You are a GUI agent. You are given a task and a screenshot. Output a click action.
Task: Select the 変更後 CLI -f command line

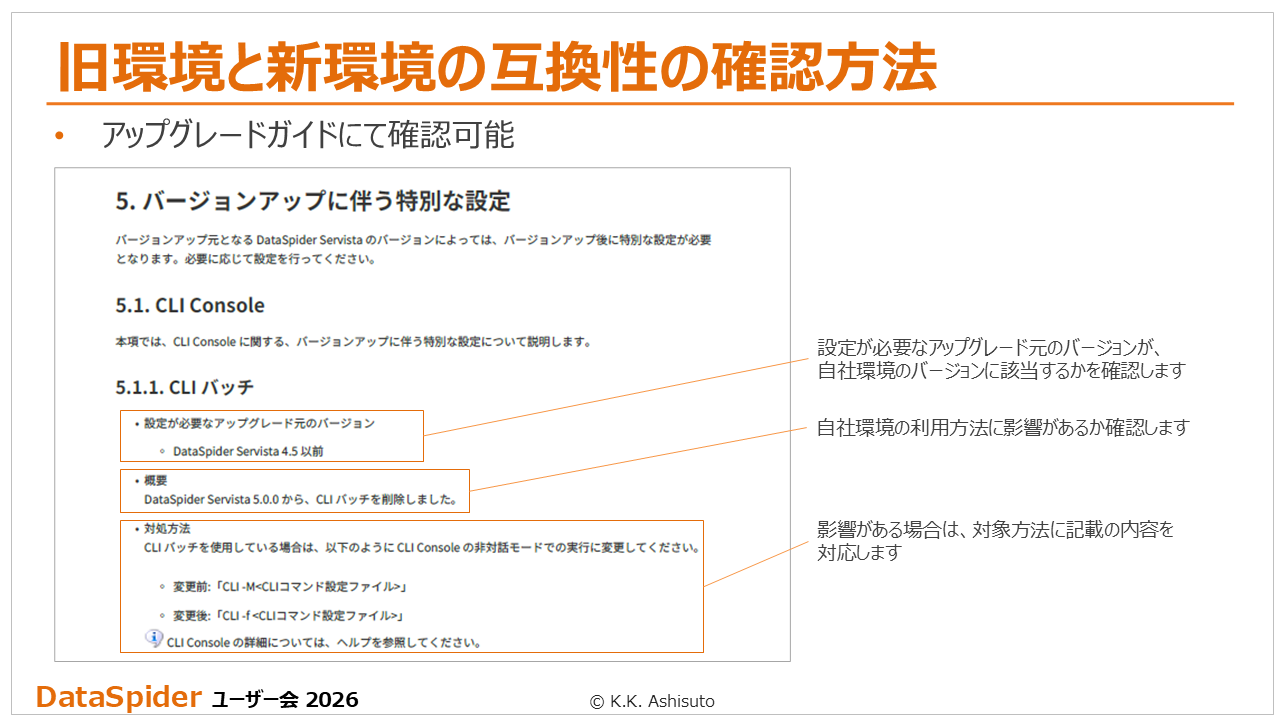point(288,616)
